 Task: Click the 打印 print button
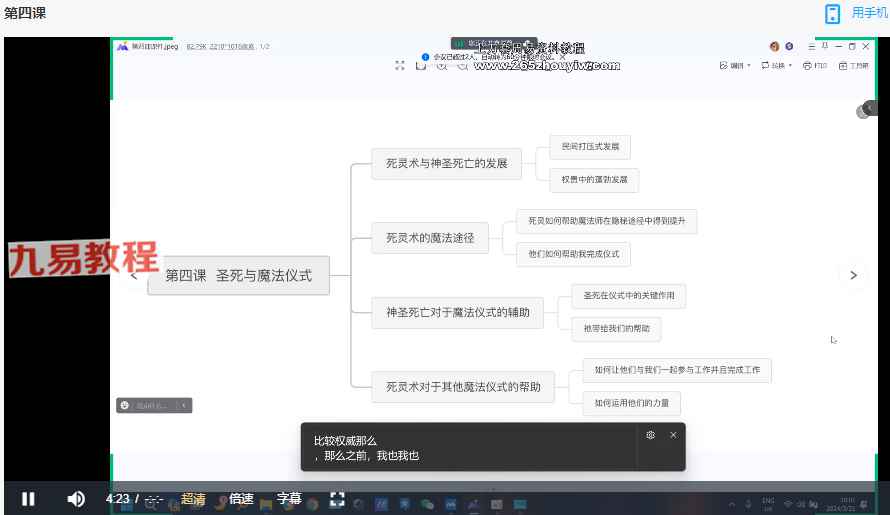coord(814,65)
